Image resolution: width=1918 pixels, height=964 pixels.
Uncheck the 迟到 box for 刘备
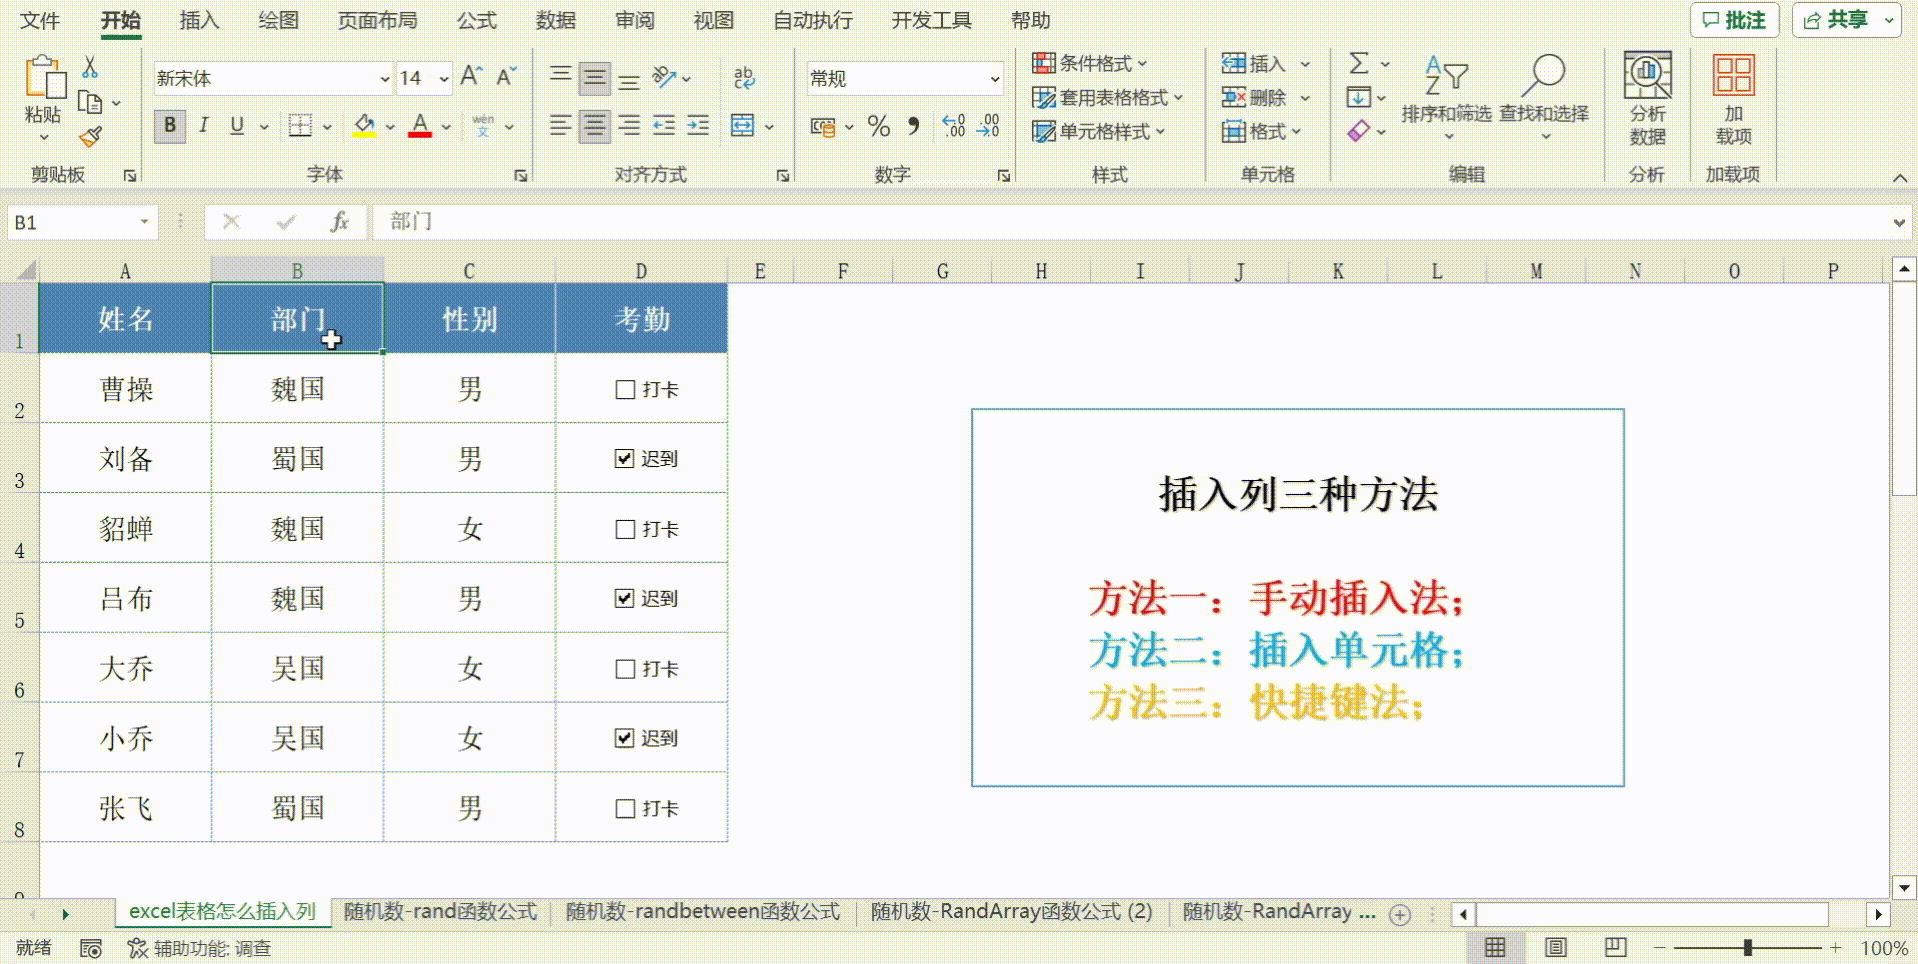point(625,459)
